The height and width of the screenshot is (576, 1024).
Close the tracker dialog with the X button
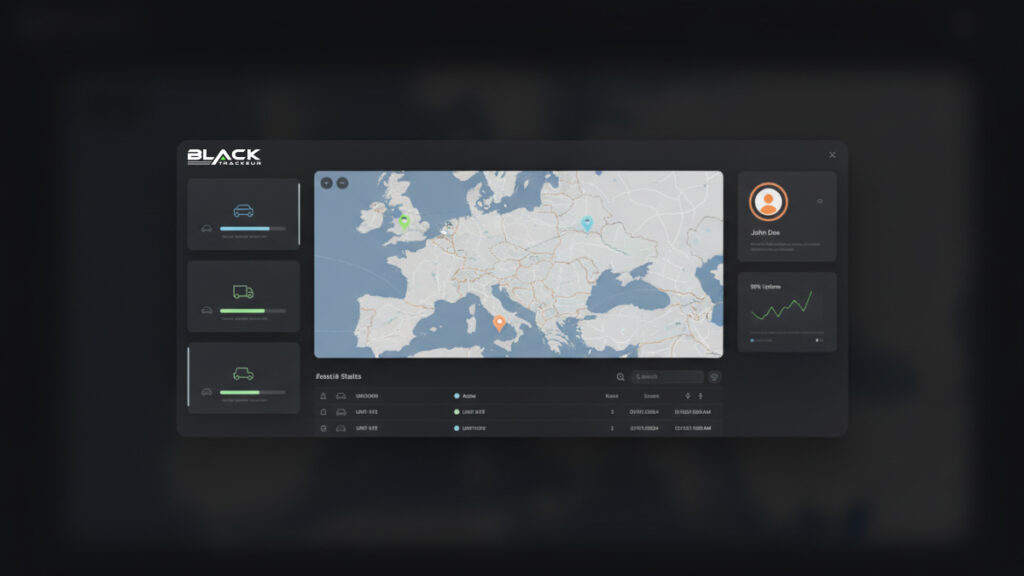click(x=832, y=155)
